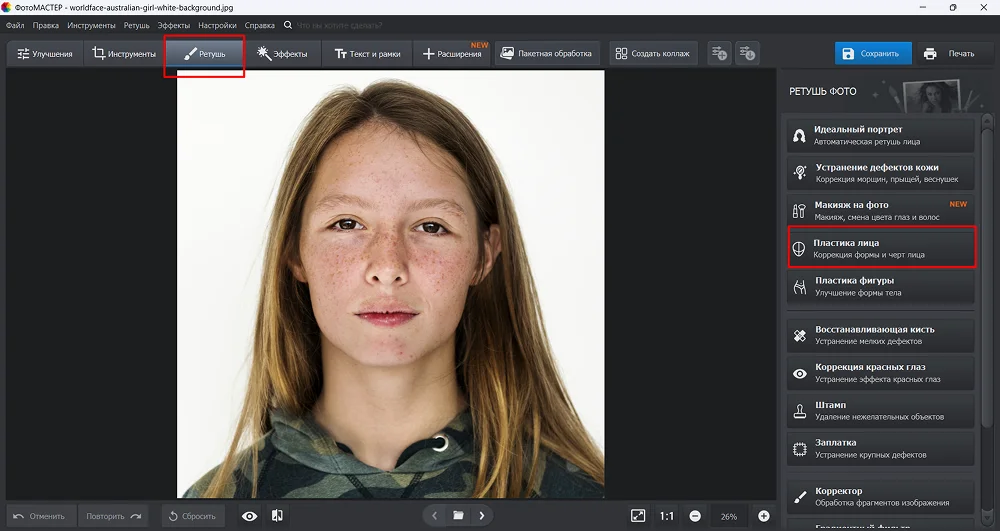
Task: Switch to the Инструменты toolbar tab
Action: [124, 54]
